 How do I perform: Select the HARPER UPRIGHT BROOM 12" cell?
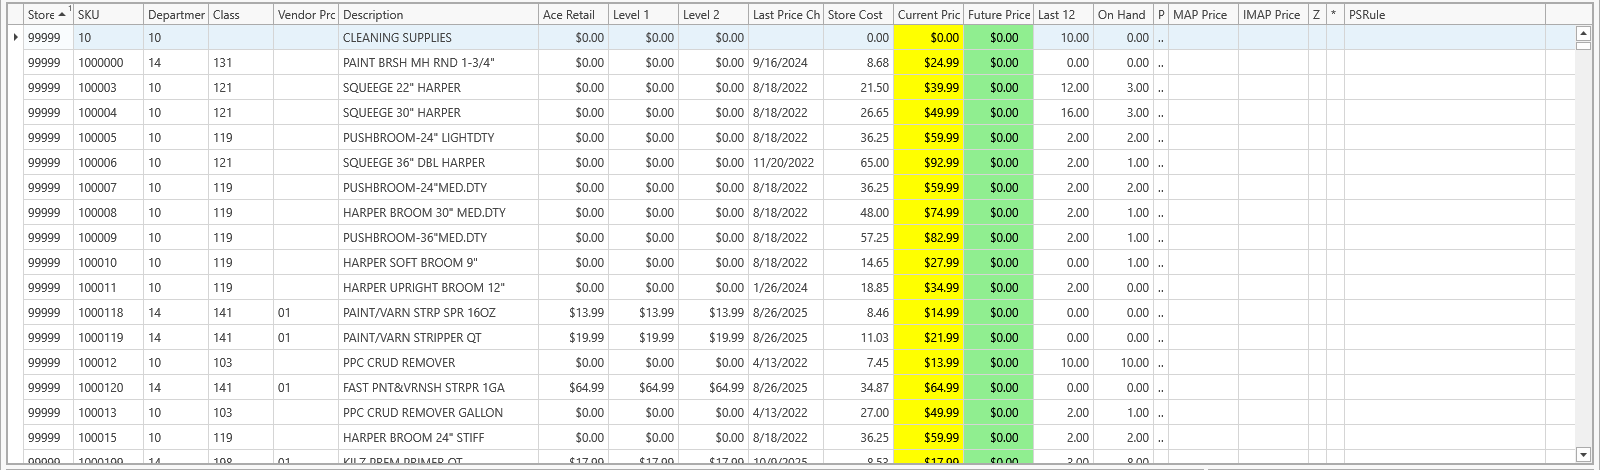click(x=438, y=288)
